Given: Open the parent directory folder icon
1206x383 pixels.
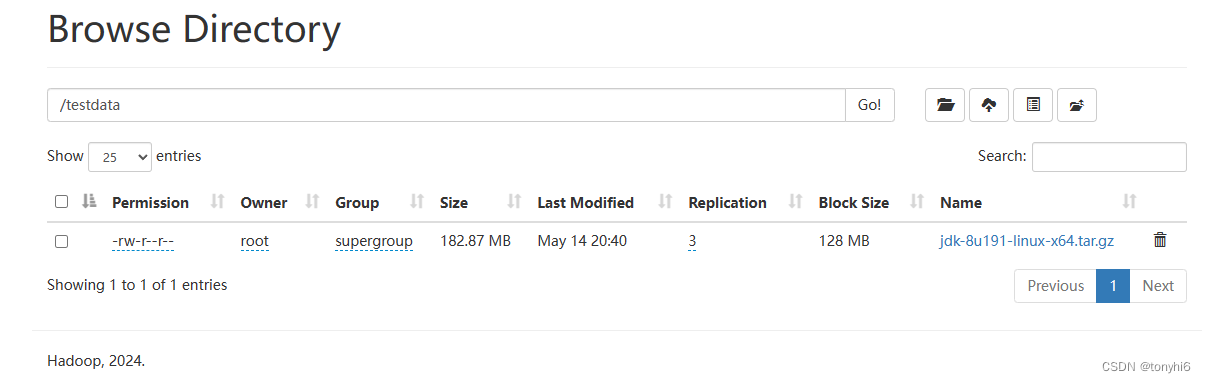Looking at the screenshot, I should [945, 105].
